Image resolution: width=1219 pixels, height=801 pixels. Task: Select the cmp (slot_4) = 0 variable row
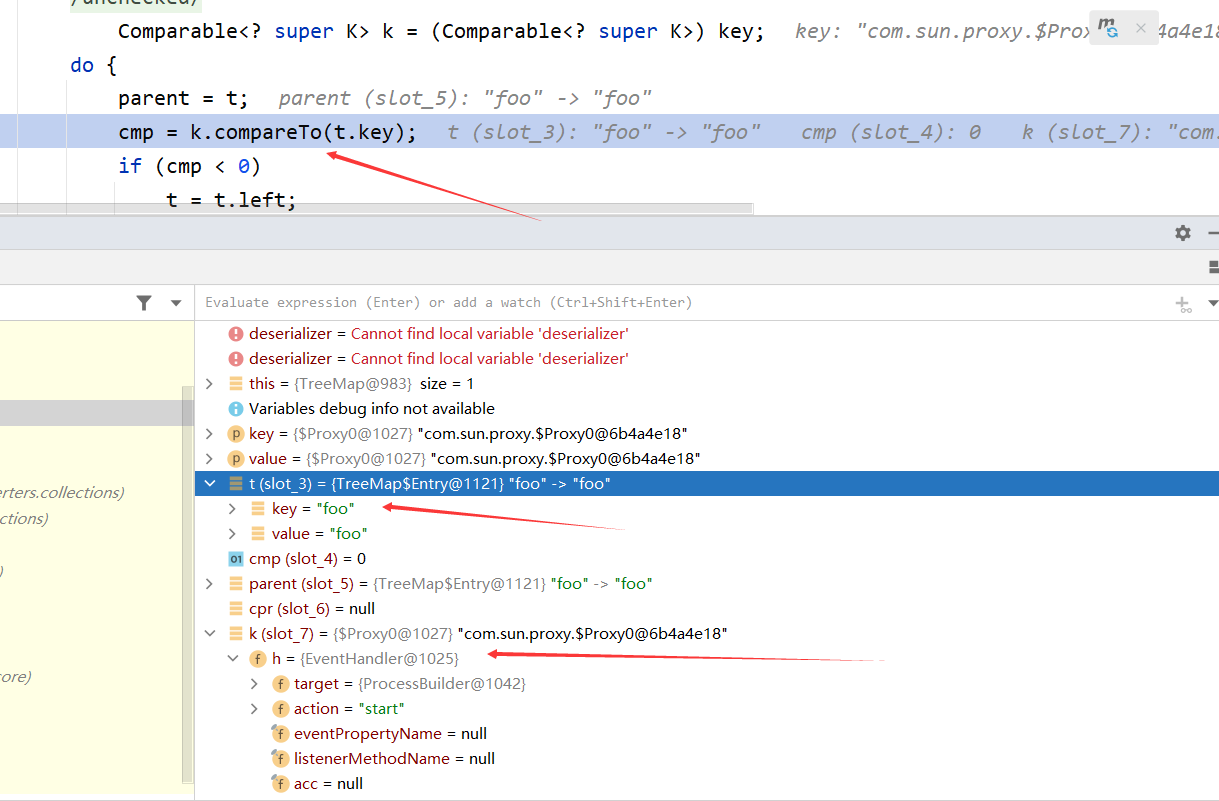pyautogui.click(x=707, y=558)
